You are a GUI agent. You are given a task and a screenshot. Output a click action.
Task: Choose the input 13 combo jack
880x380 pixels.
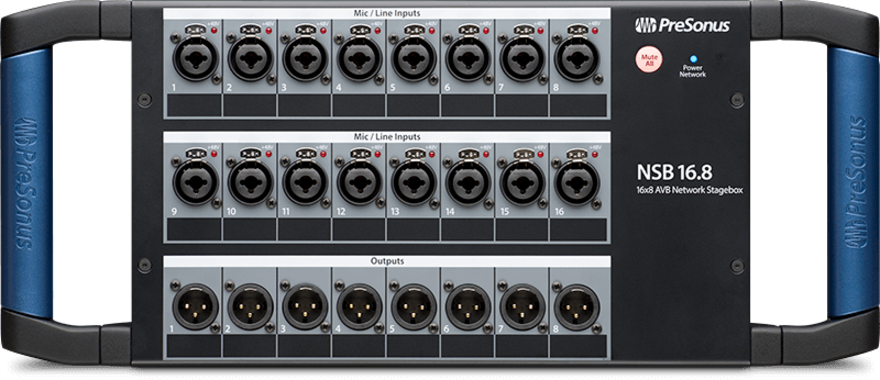[414, 182]
